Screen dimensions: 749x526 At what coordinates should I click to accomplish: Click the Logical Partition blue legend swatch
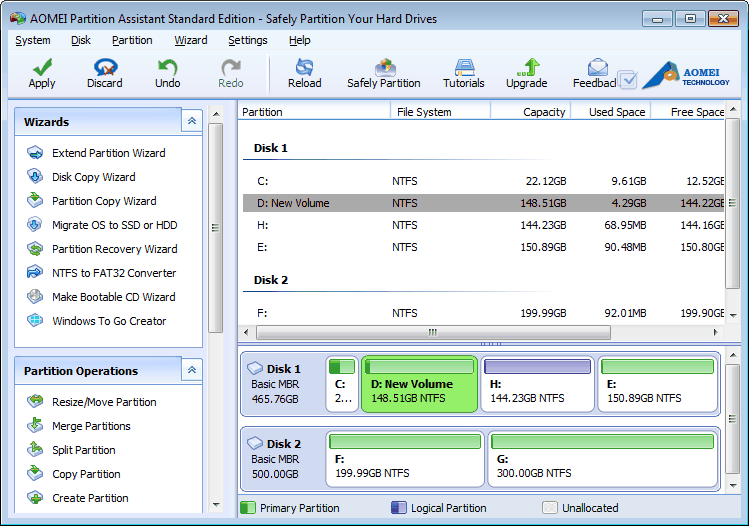click(399, 507)
